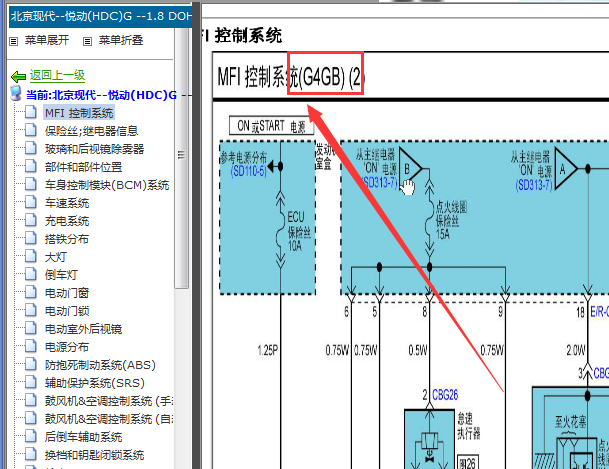
Task: Open the 车速系统 entry
Action: click(67, 203)
